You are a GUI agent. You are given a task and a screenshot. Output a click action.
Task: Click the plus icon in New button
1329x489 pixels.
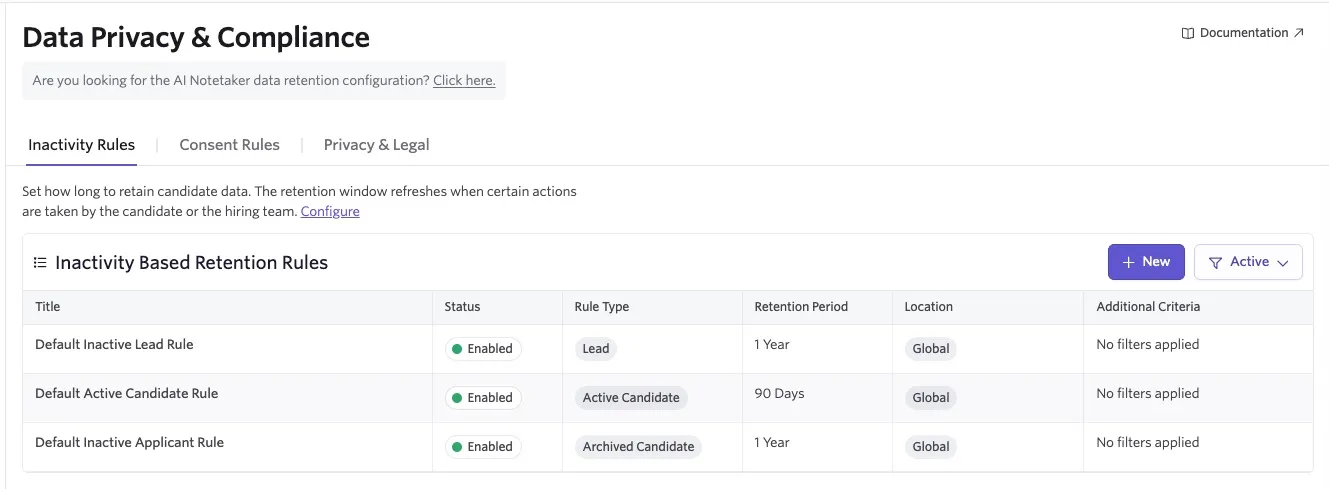click(x=1128, y=262)
